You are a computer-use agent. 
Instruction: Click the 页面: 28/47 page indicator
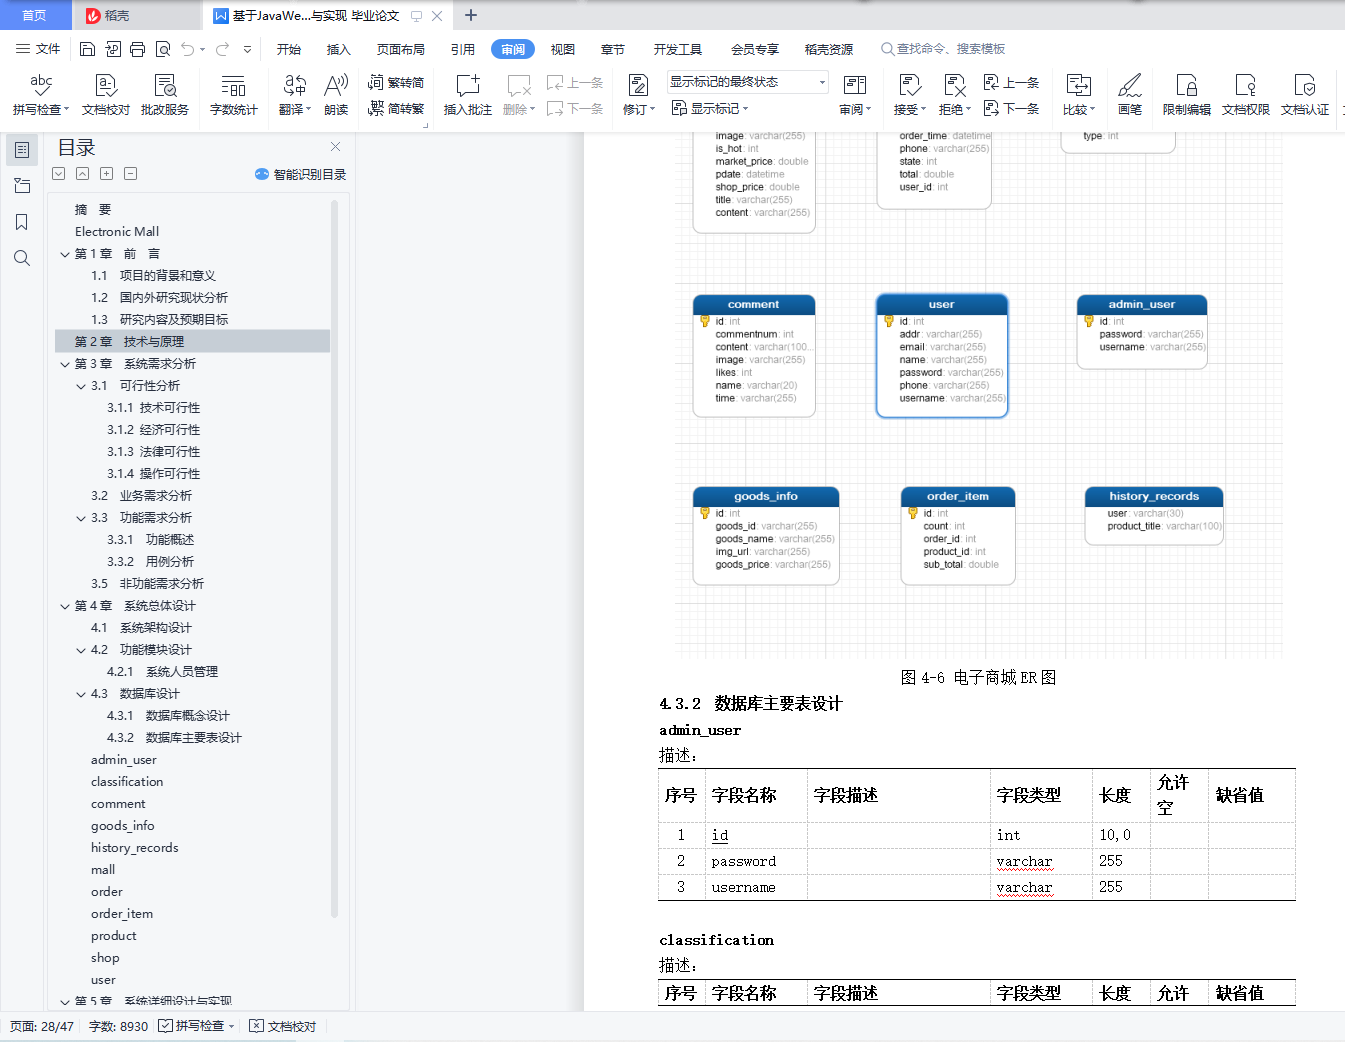click(x=42, y=1026)
